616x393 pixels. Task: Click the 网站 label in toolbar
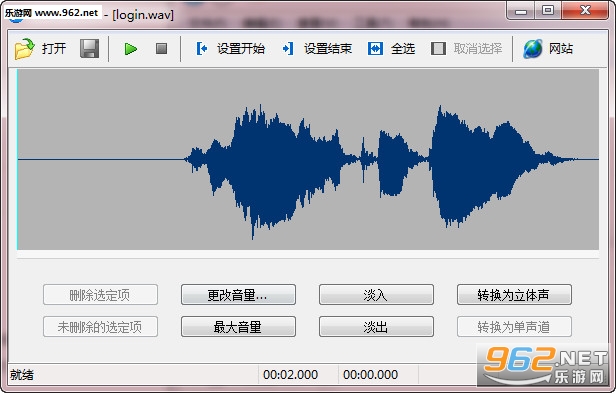pos(561,49)
